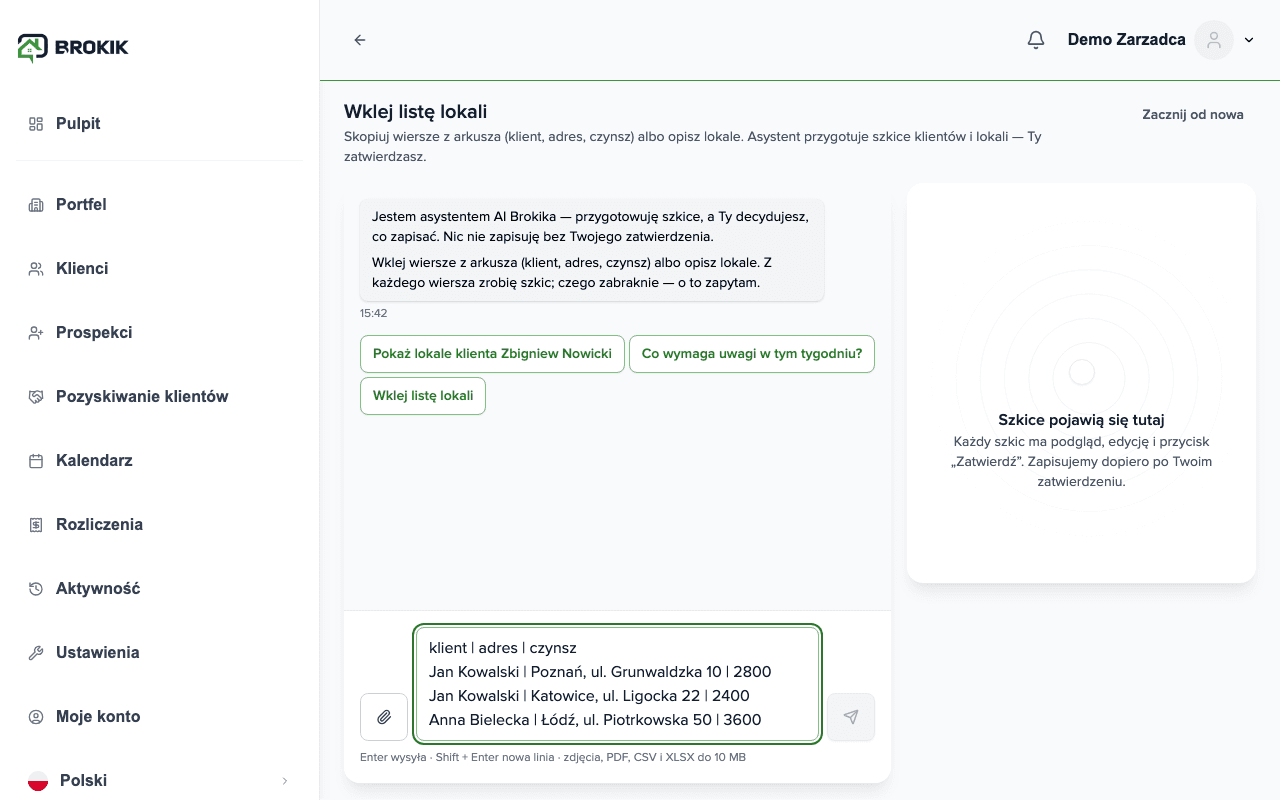Click 'Pokaż lokale klienta Zbigniew Nowicki' suggestion
Image resolution: width=1280 pixels, height=800 pixels.
[x=492, y=354]
